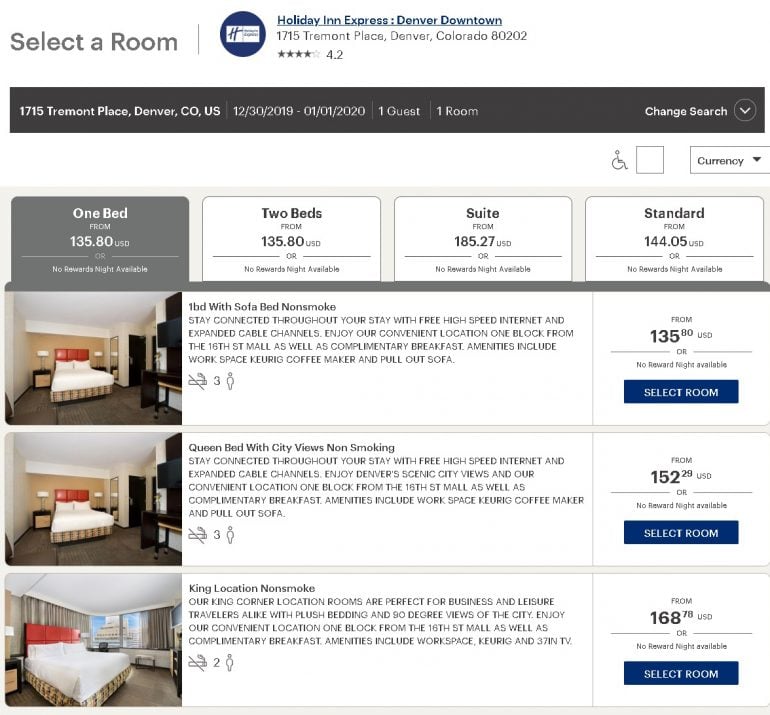Image resolution: width=770 pixels, height=715 pixels.
Task: Click the no-smoking icon for Queen Bed room
Action: coord(198,535)
